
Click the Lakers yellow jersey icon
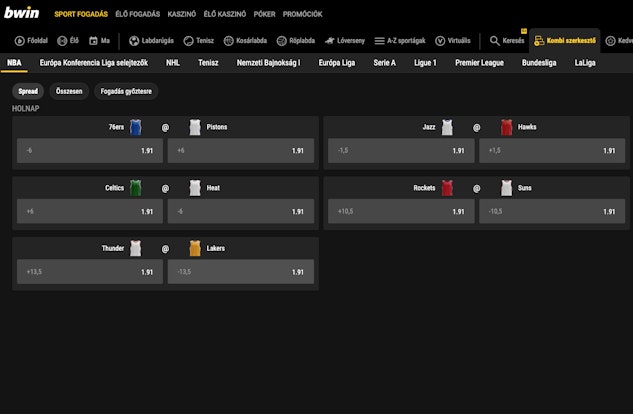pos(195,249)
